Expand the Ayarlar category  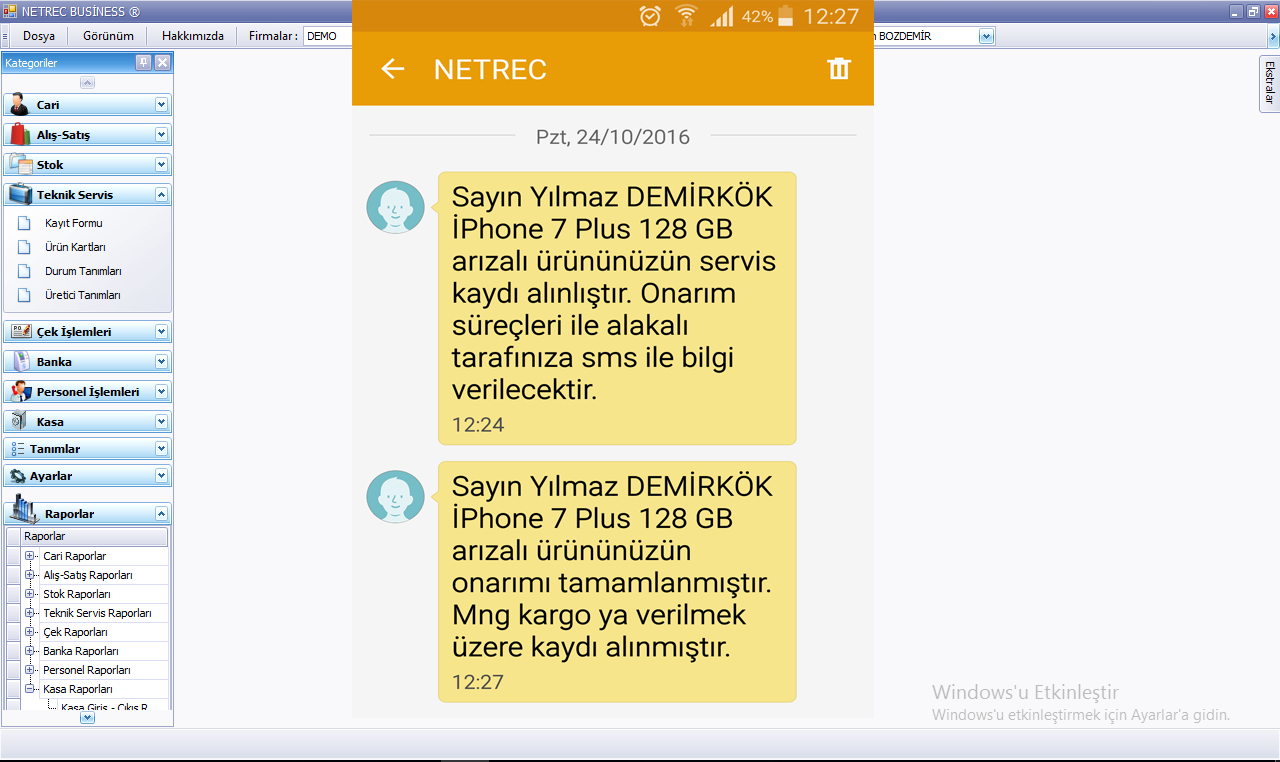(161, 476)
